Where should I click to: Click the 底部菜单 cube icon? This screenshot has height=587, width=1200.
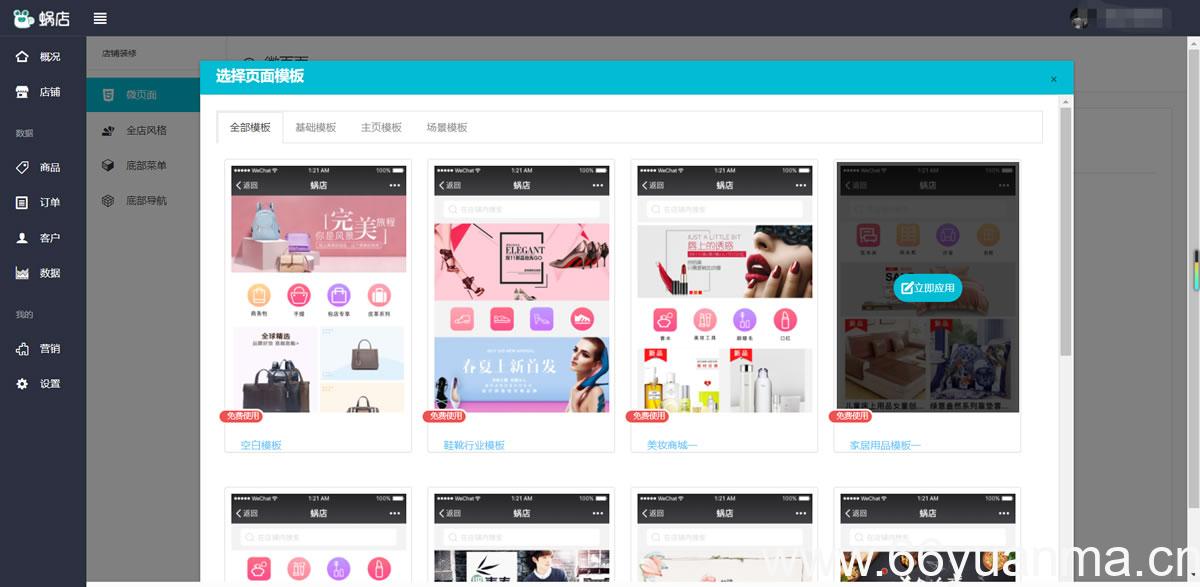108,165
